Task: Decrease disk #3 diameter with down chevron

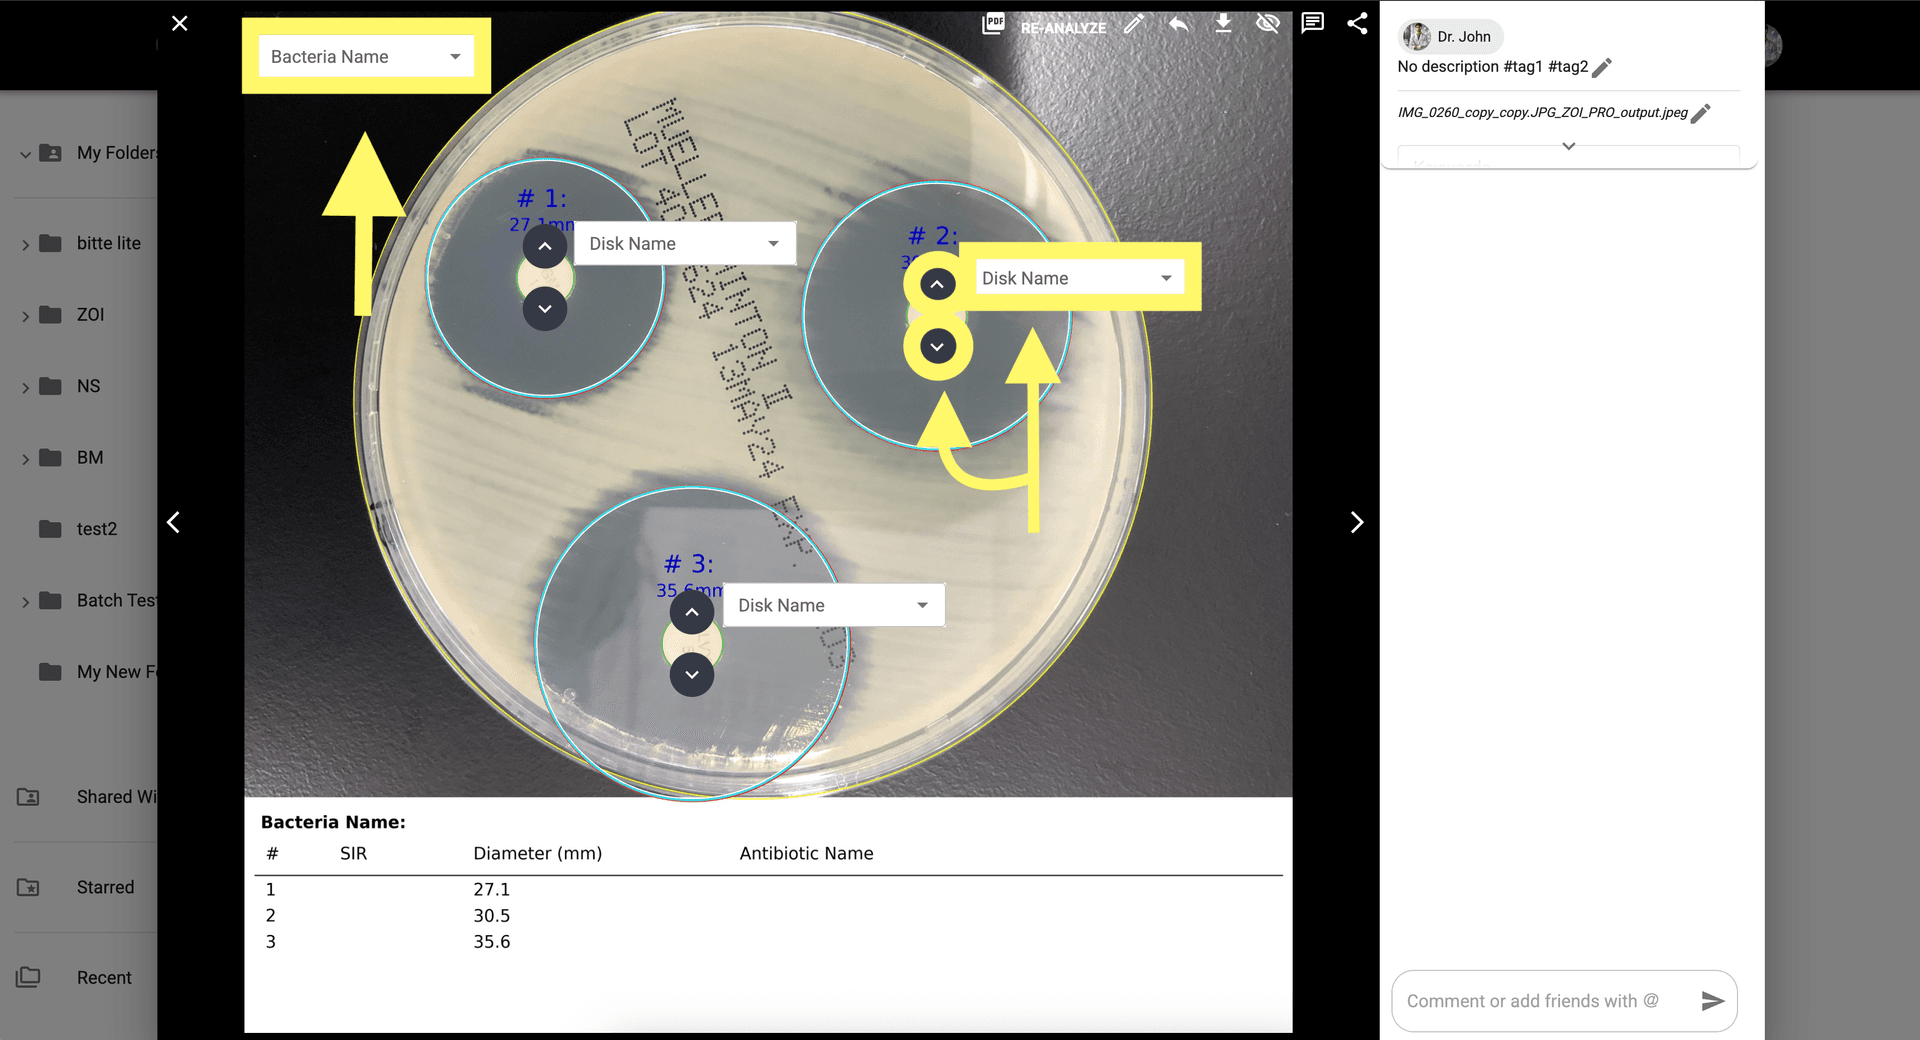Action: (692, 675)
